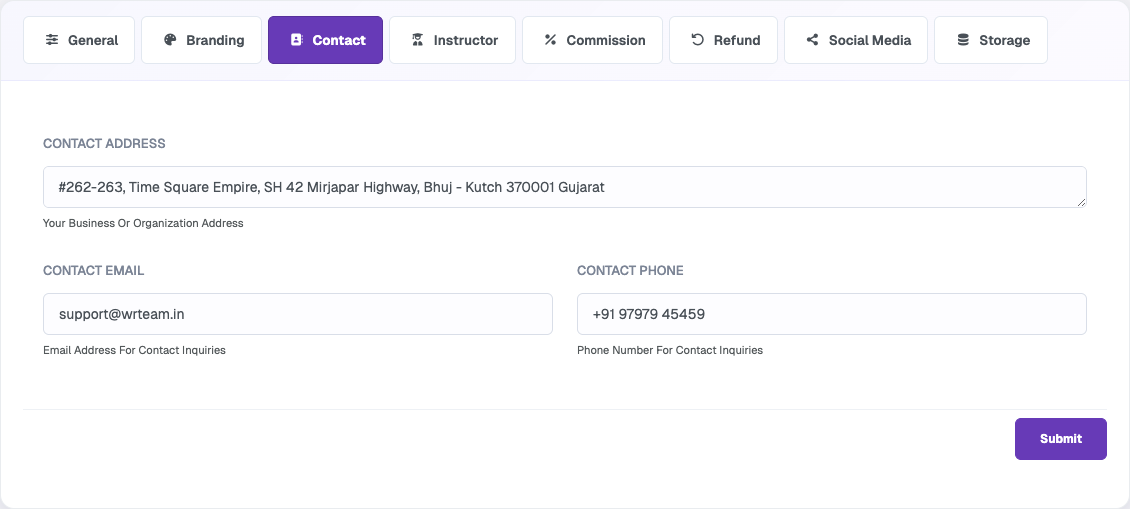
Task: Open the General tab label
Action: pos(93,40)
